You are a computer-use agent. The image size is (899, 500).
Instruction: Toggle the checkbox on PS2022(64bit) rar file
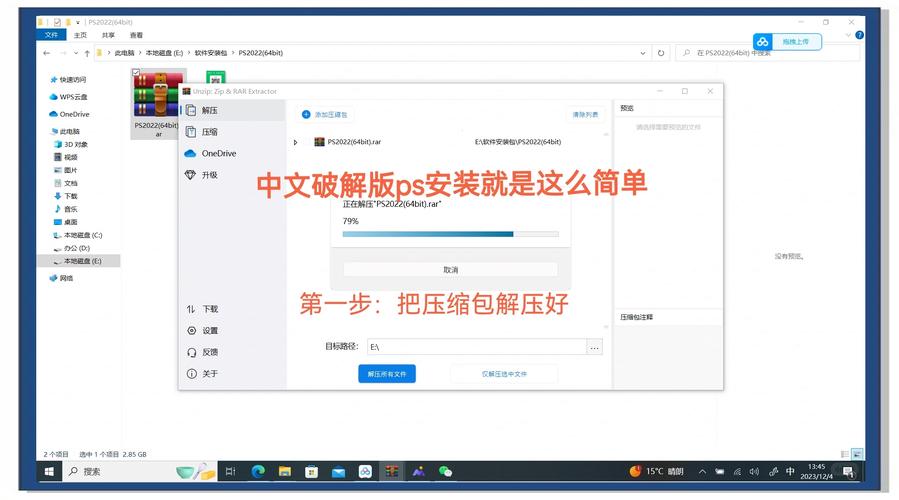coord(136,73)
